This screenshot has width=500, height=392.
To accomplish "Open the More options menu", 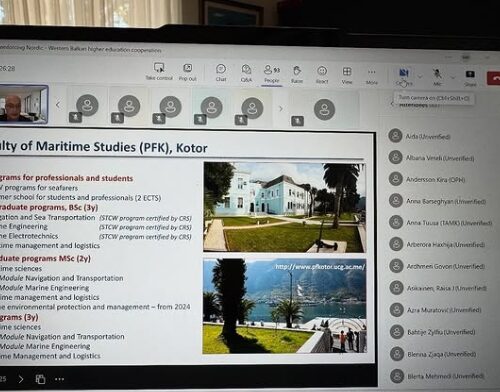I will pyautogui.click(x=372, y=76).
